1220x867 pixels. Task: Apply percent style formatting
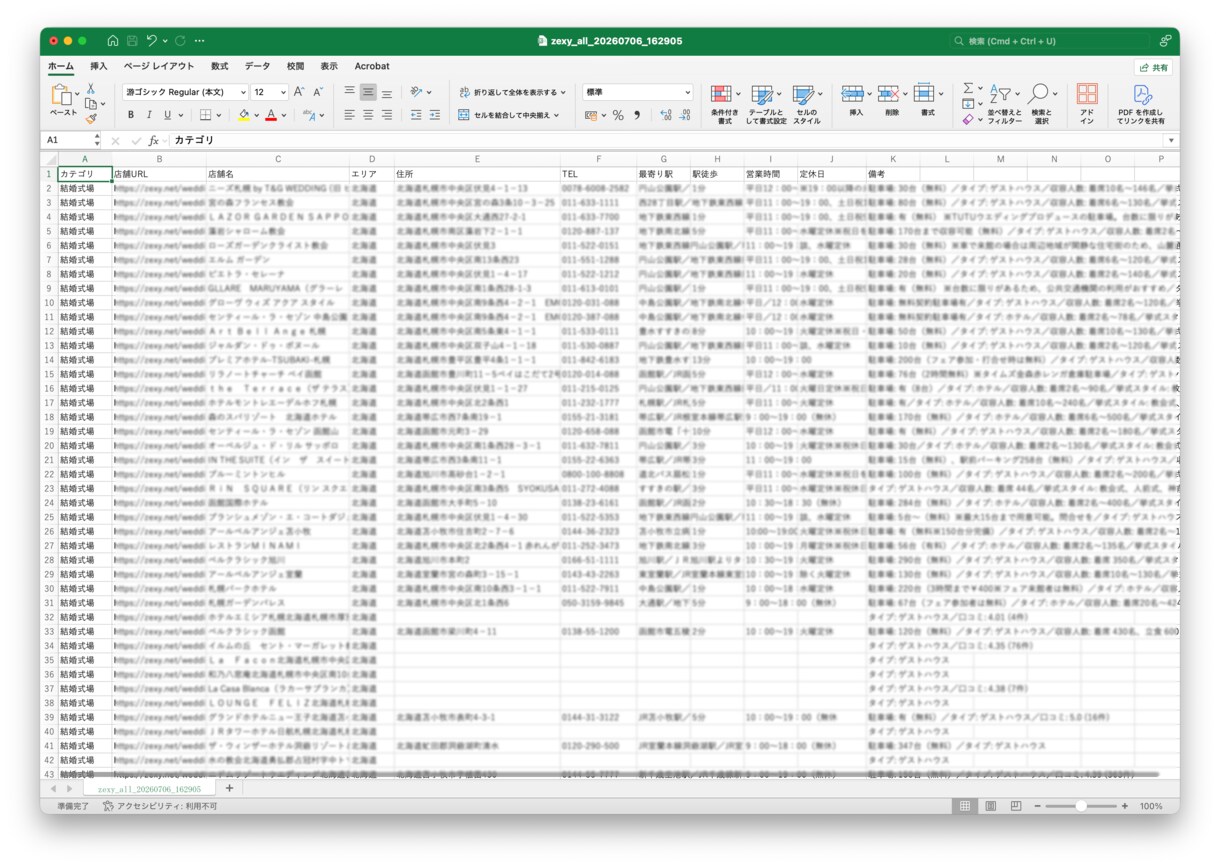(618, 115)
